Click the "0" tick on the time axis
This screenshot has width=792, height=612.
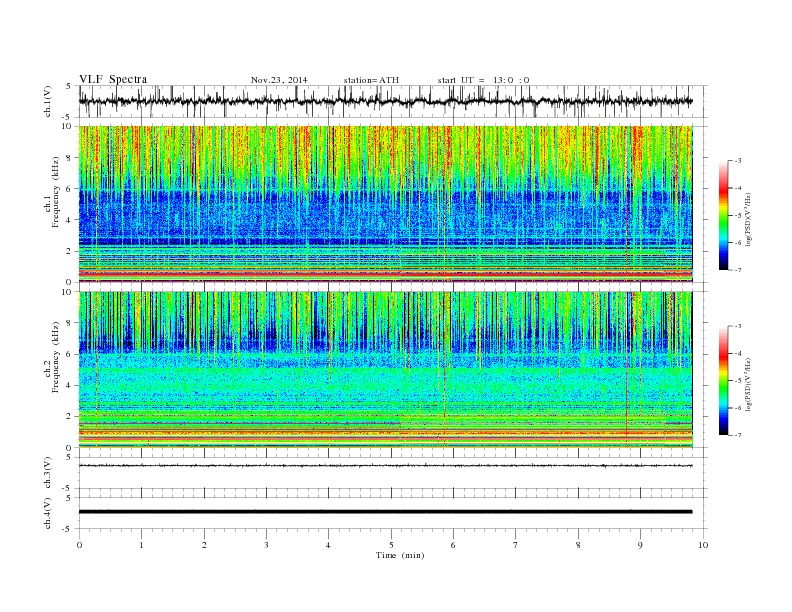pos(79,545)
